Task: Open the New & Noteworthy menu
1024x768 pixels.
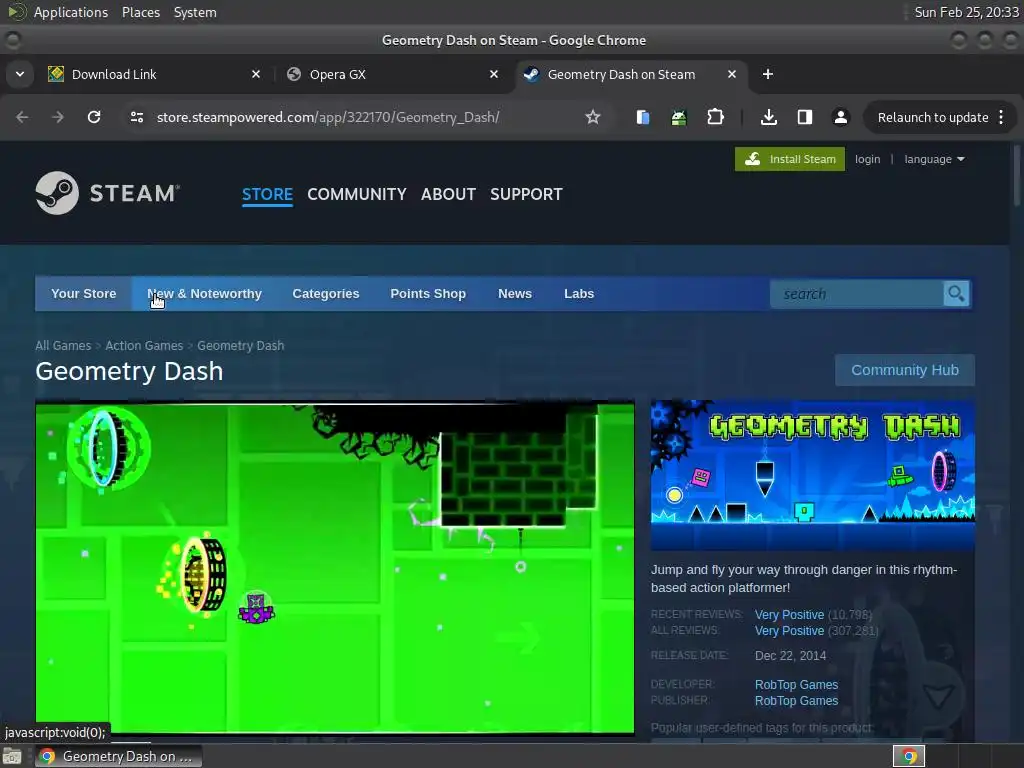Action: pos(204,294)
